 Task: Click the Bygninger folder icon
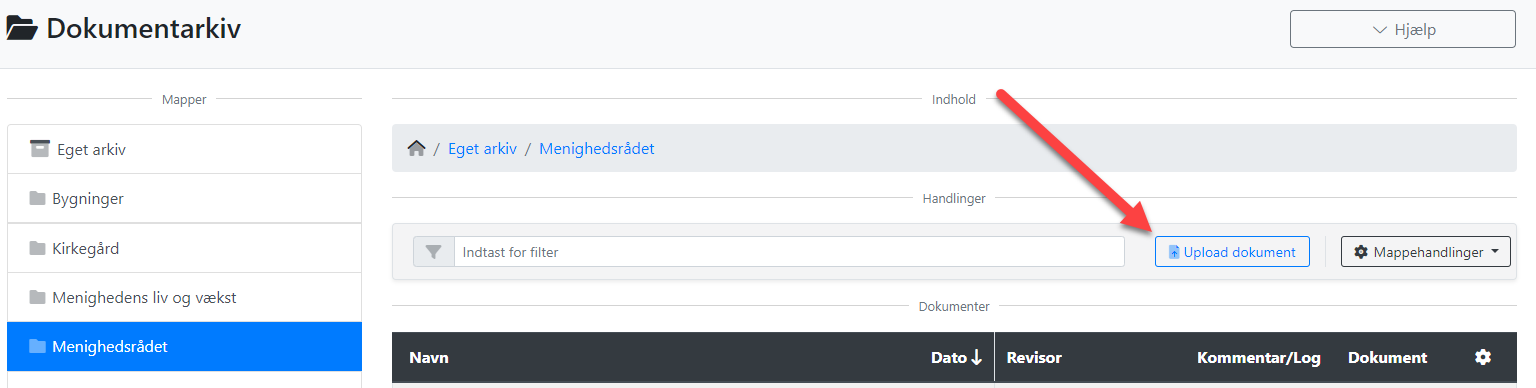coord(38,199)
